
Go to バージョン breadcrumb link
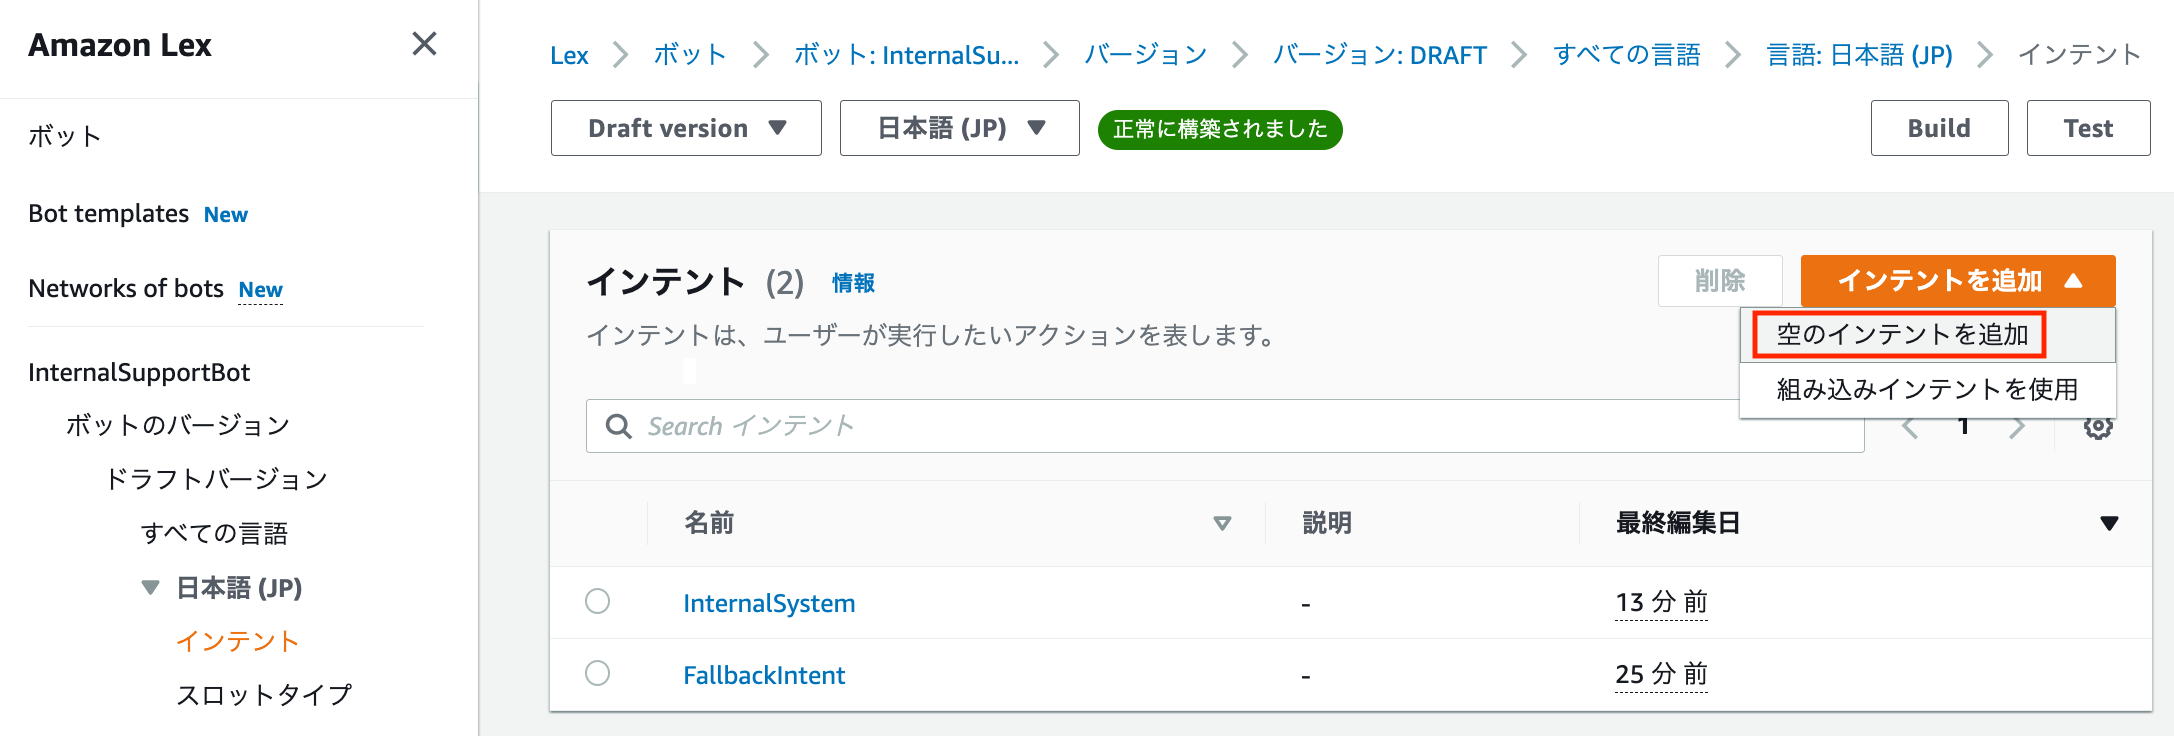pos(1146,55)
